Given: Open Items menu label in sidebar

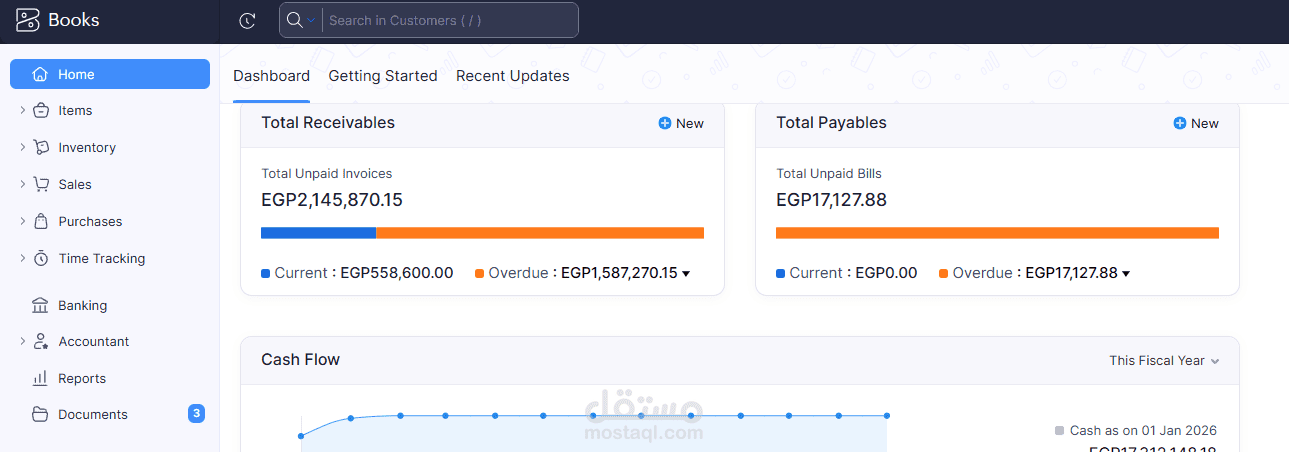Looking at the screenshot, I should pos(75,111).
